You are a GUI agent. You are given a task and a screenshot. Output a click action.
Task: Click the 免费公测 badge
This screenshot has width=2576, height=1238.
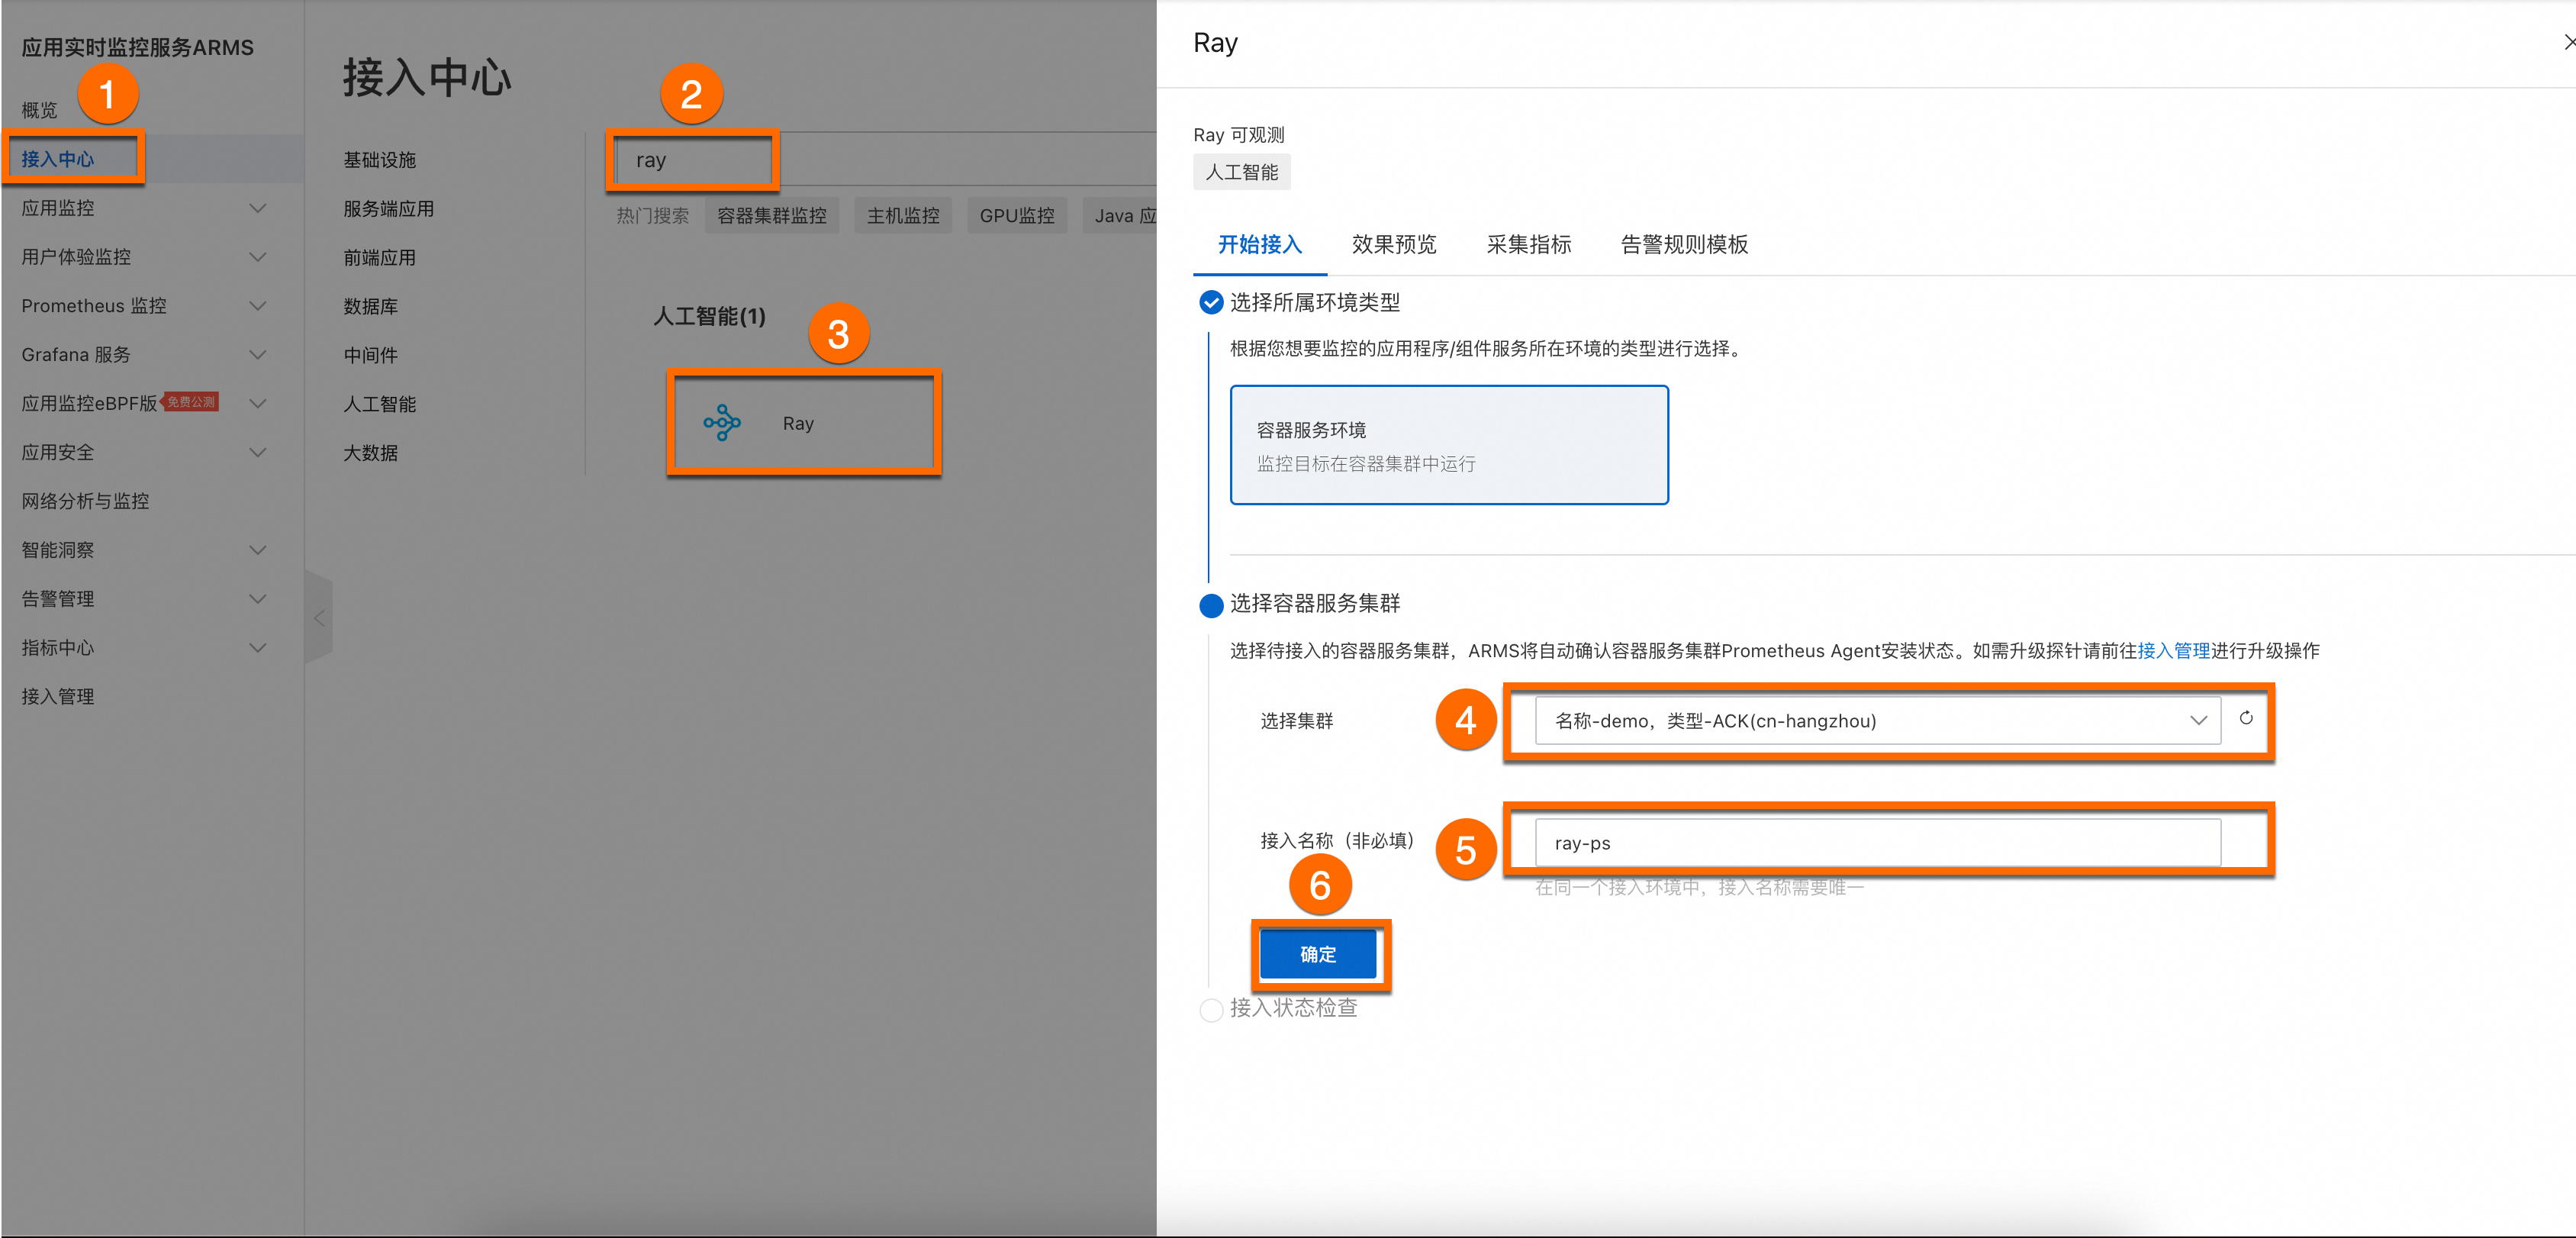190,402
